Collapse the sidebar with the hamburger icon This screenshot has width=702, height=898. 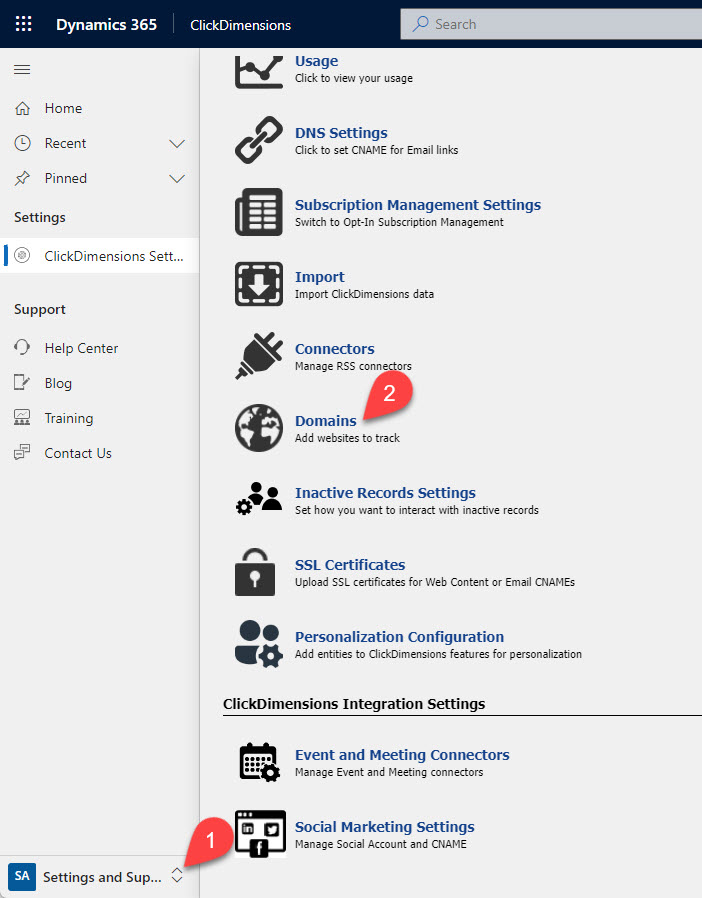click(x=22, y=70)
